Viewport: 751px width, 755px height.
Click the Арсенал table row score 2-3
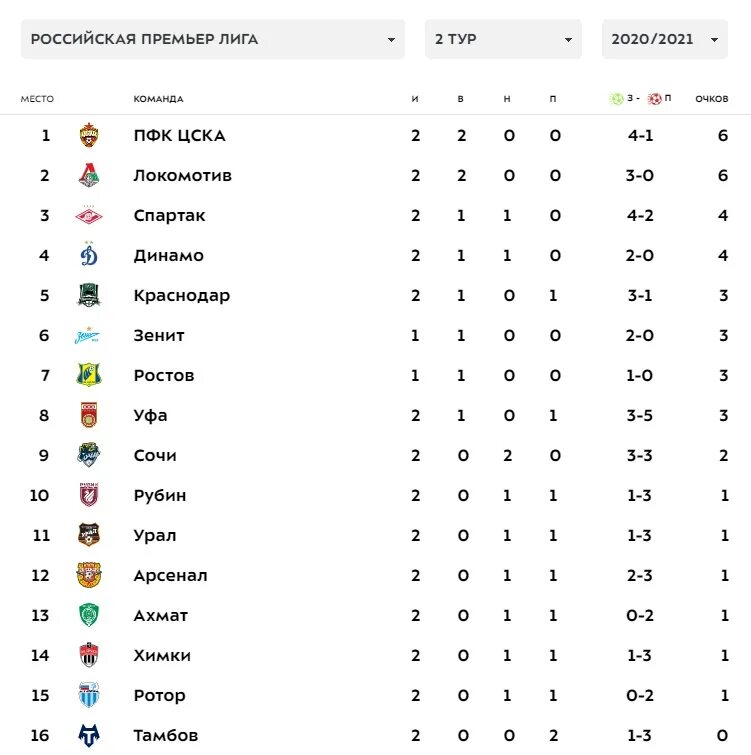point(640,575)
